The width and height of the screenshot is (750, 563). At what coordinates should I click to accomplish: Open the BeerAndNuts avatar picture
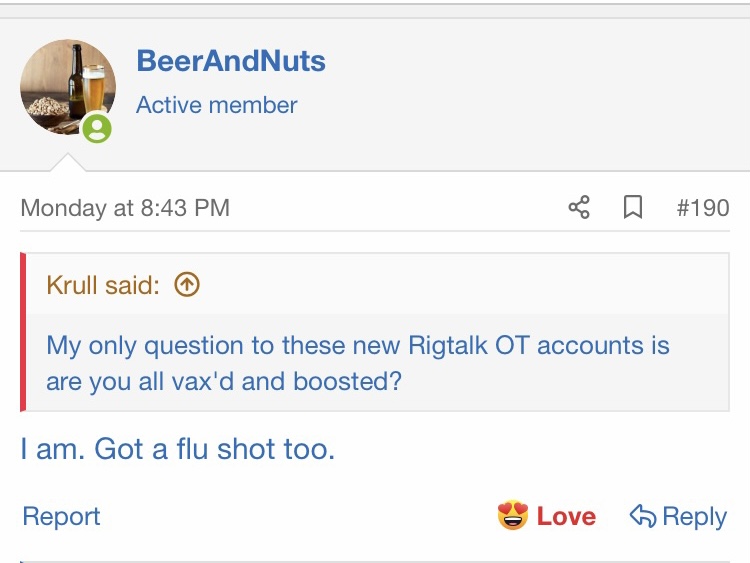(x=67, y=87)
